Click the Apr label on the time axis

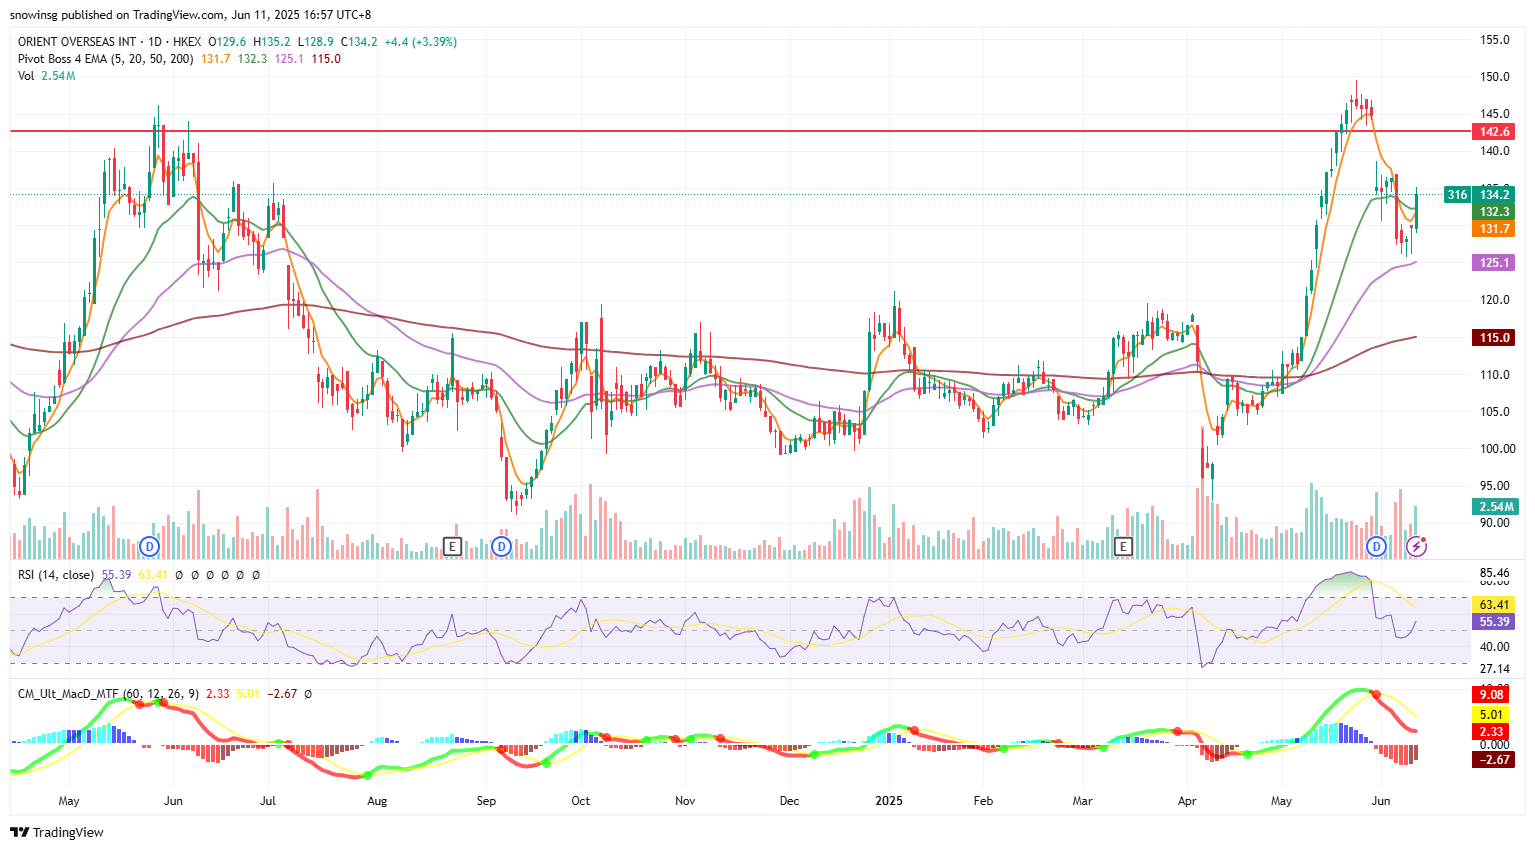pyautogui.click(x=1187, y=801)
